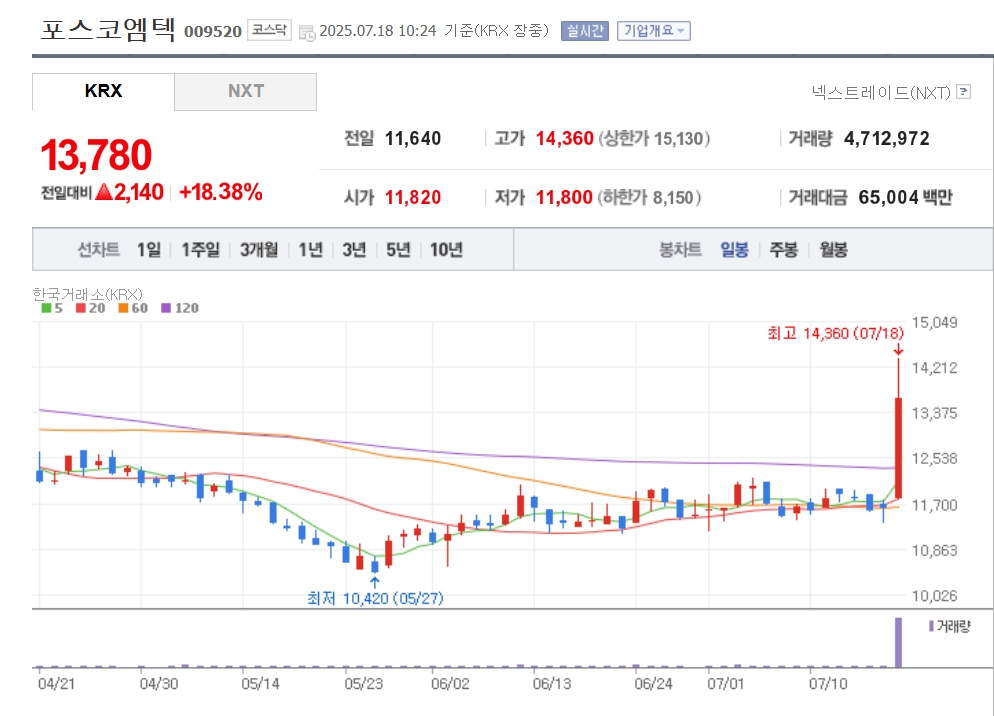Click the green 5-day moving average legend square
994x716 pixels.
point(46,308)
